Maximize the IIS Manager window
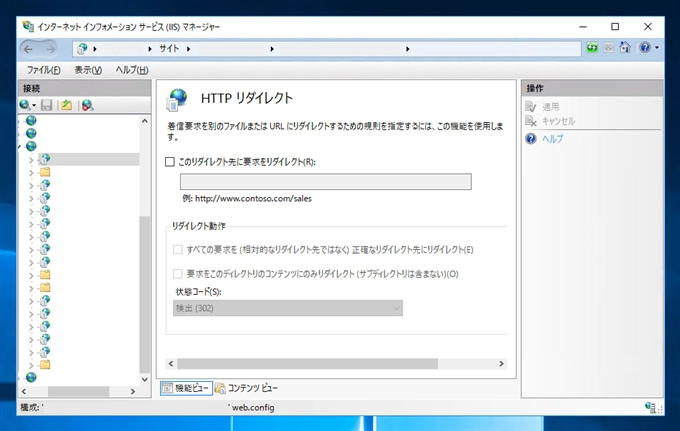The image size is (680, 431). point(615,27)
